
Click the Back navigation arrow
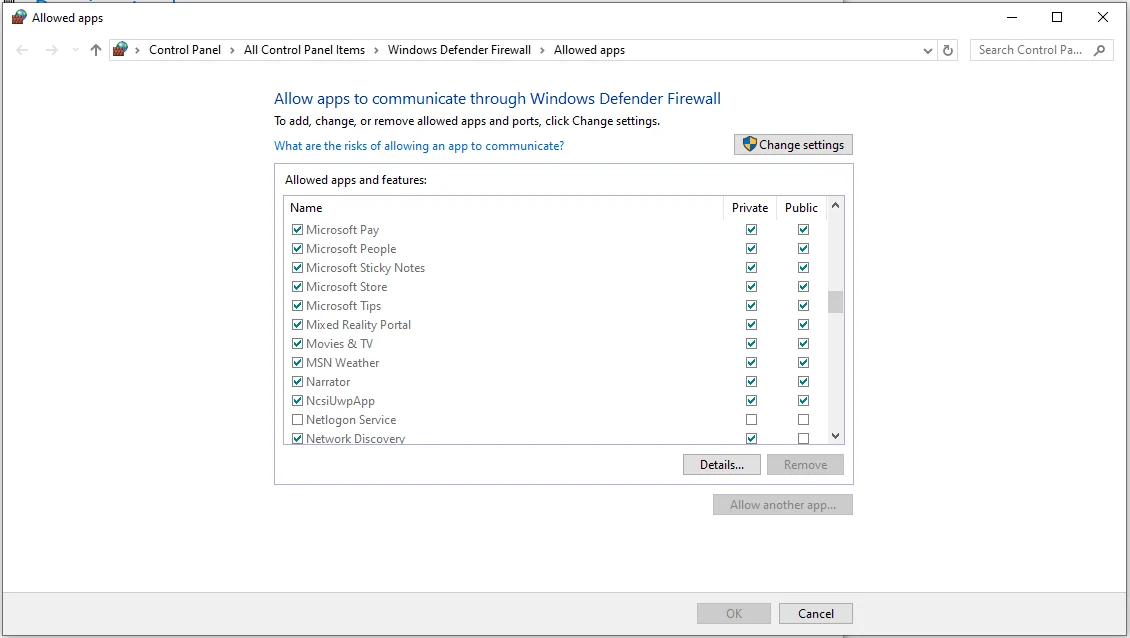[22, 50]
